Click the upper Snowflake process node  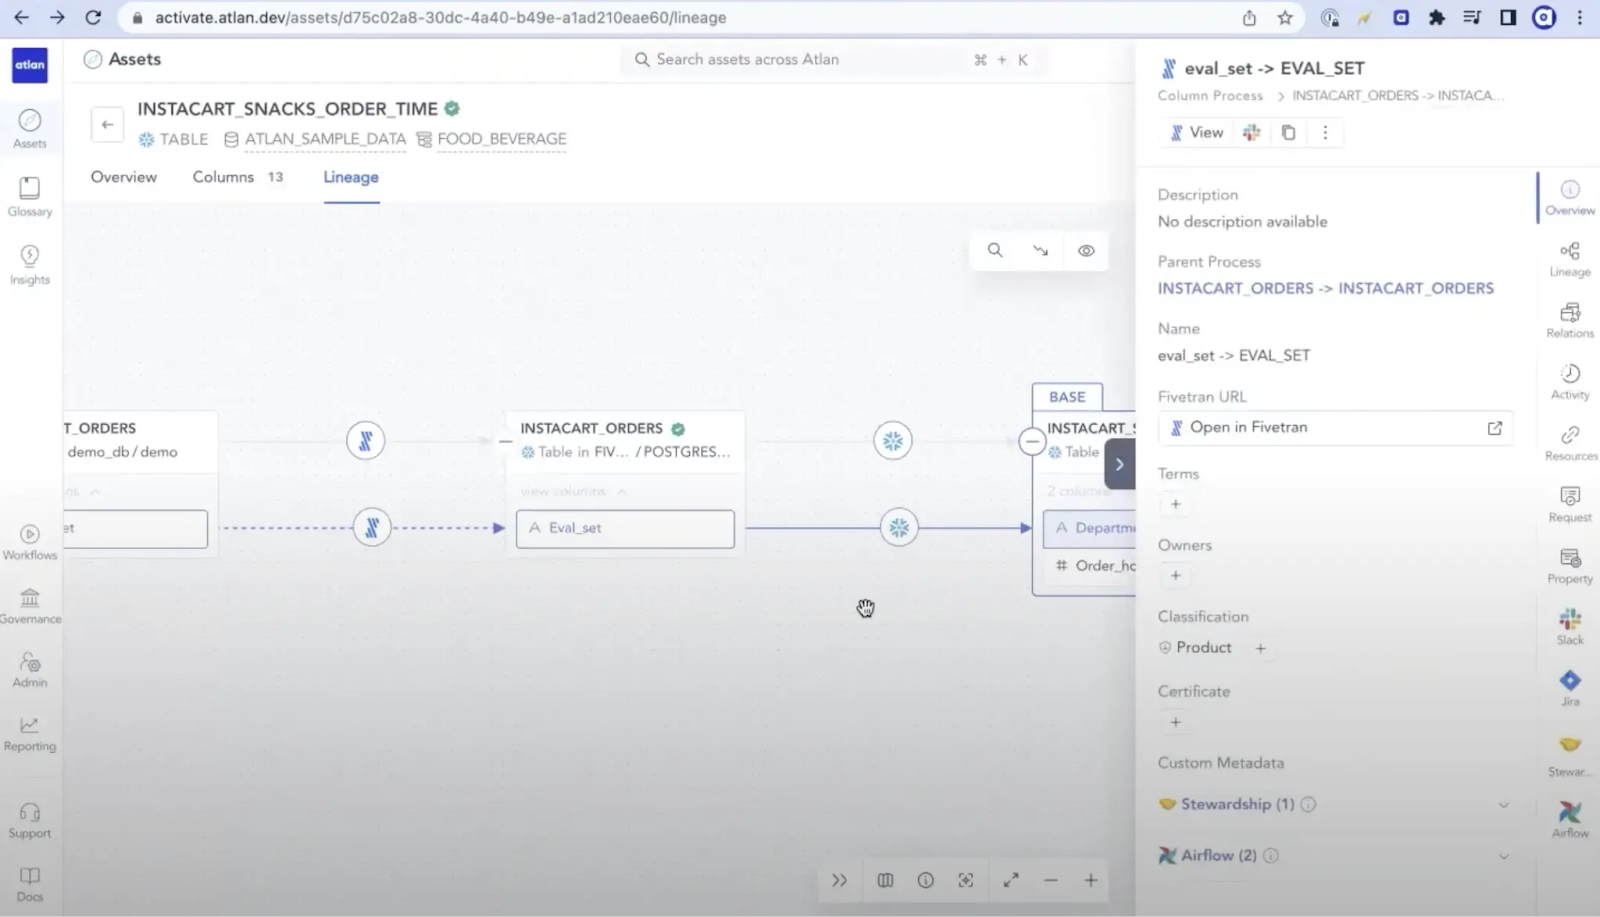(x=892, y=440)
